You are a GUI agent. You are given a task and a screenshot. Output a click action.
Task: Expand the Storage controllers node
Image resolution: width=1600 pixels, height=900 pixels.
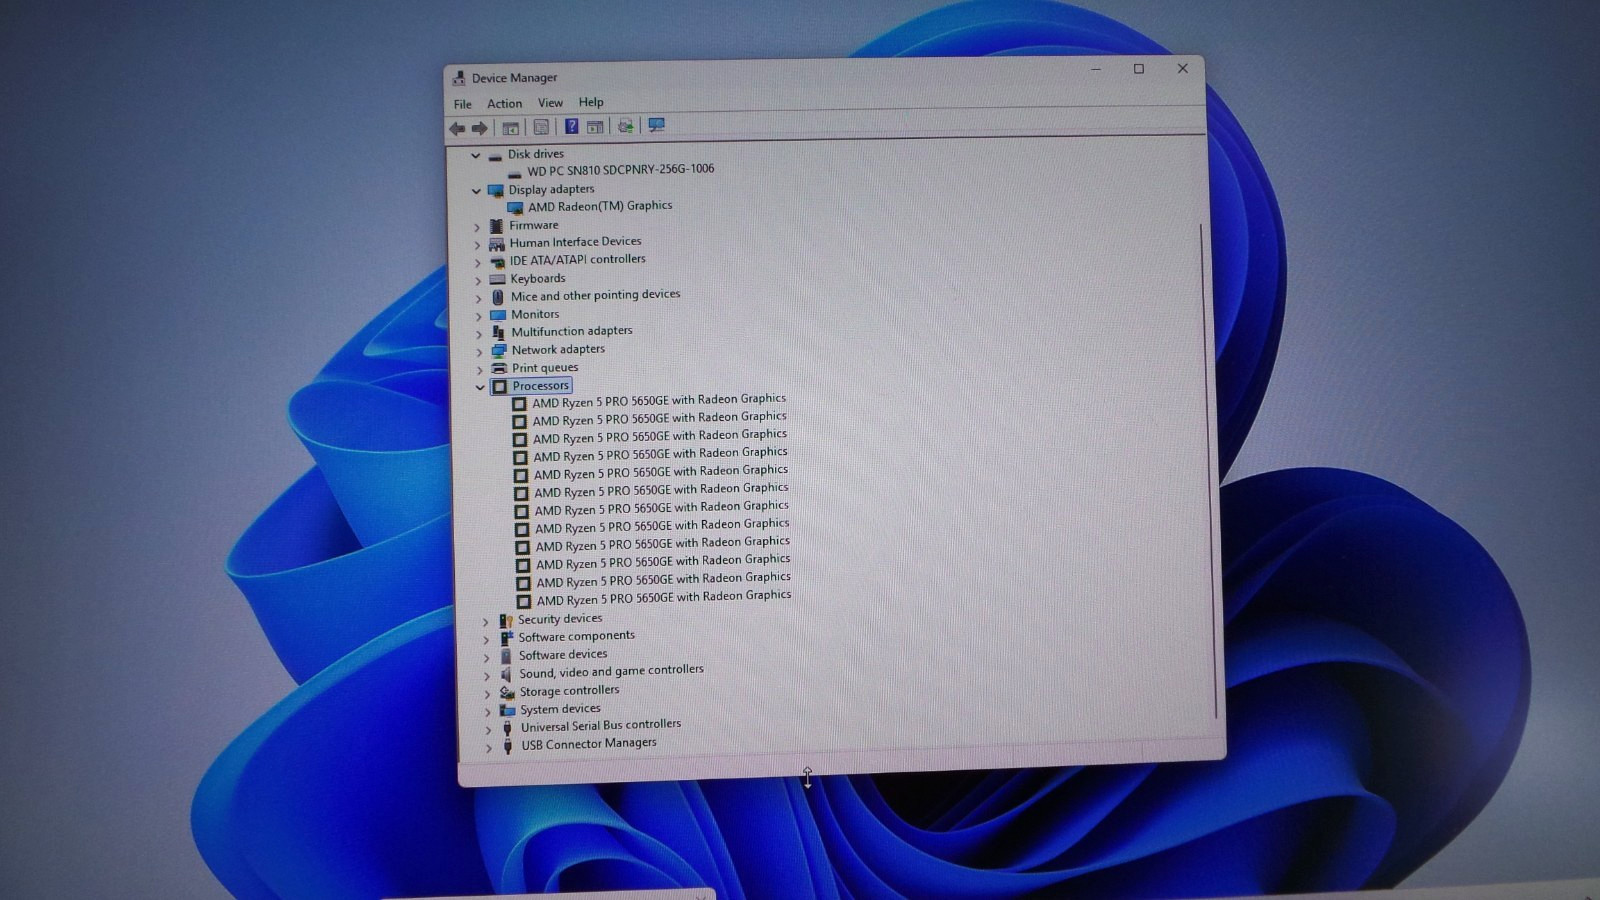(488, 694)
